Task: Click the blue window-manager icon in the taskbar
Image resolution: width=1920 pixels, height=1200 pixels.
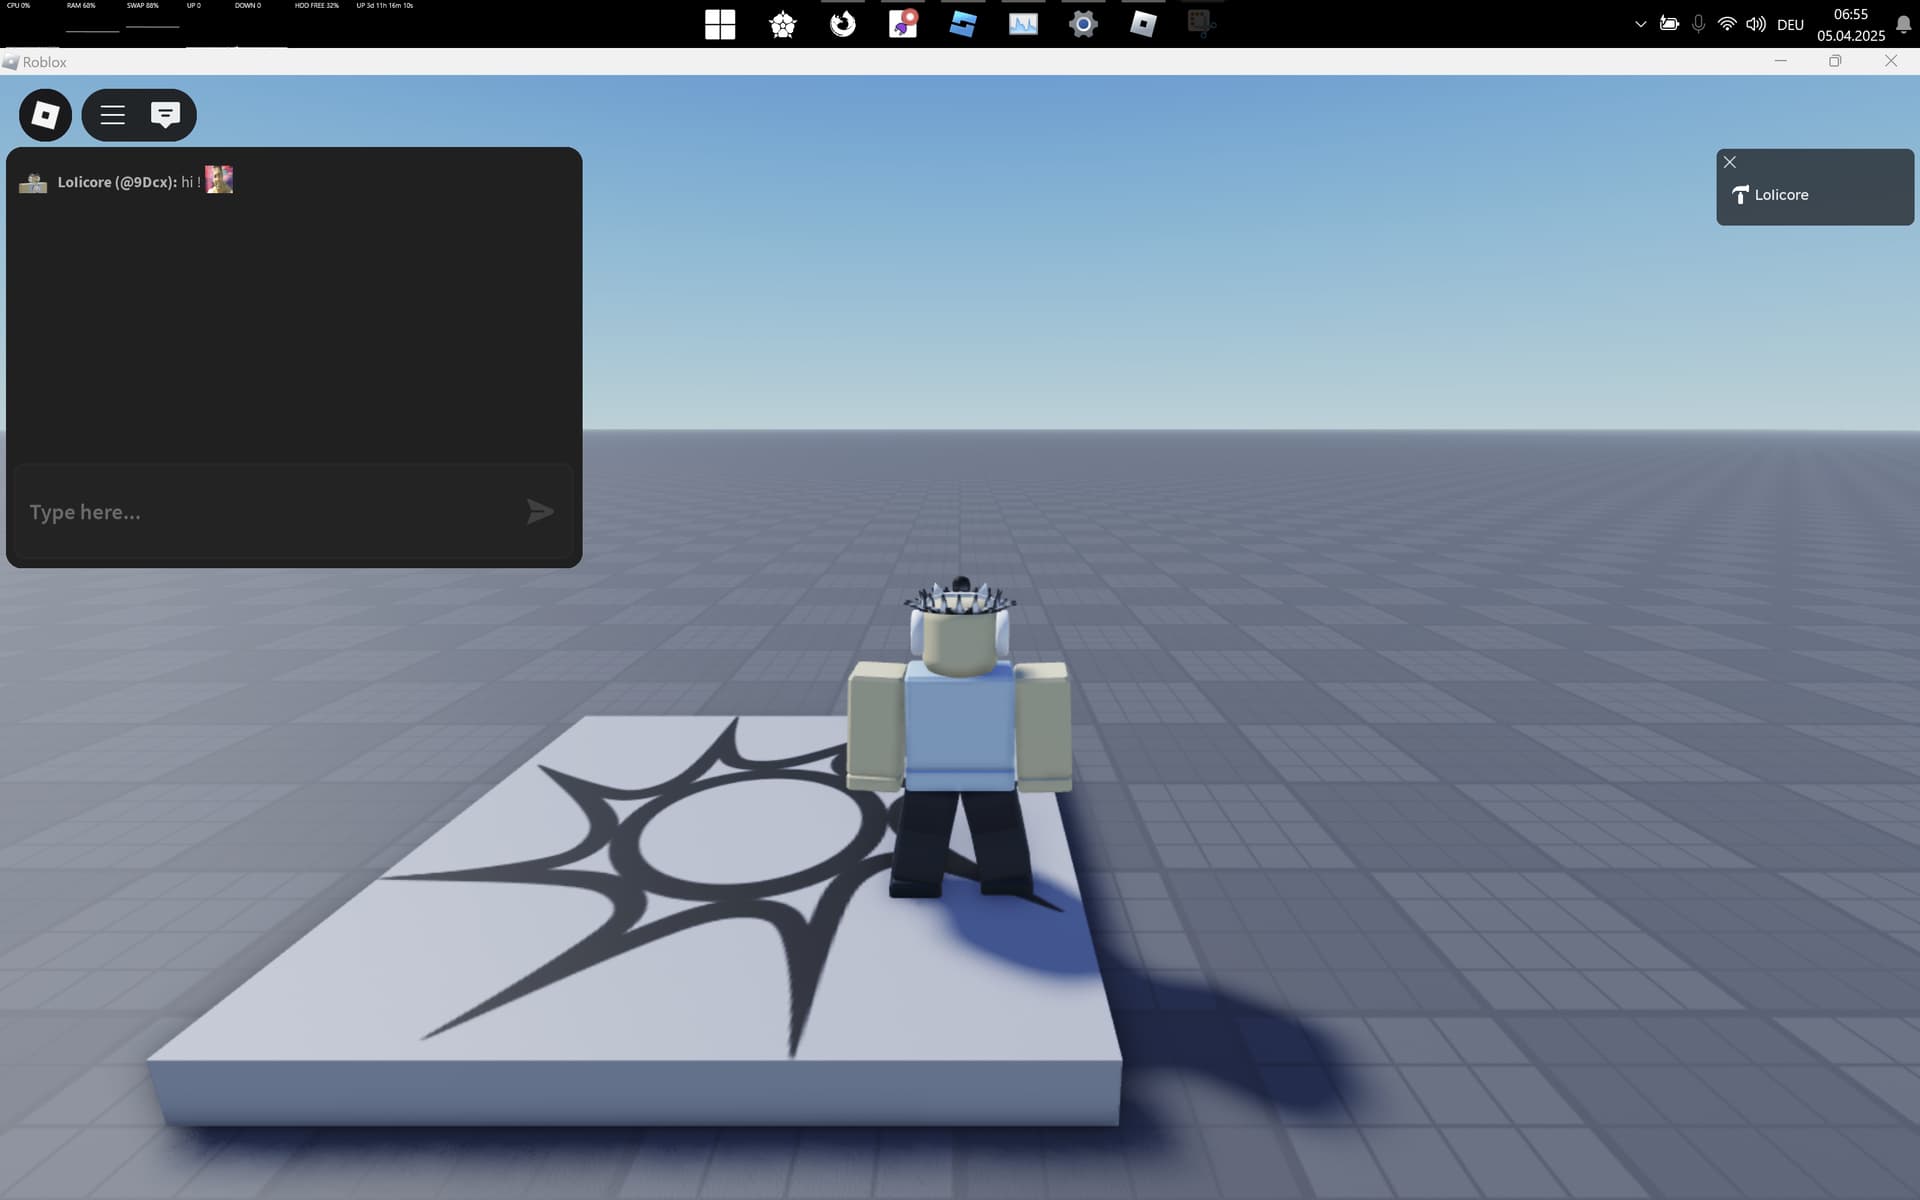Action: (x=962, y=24)
